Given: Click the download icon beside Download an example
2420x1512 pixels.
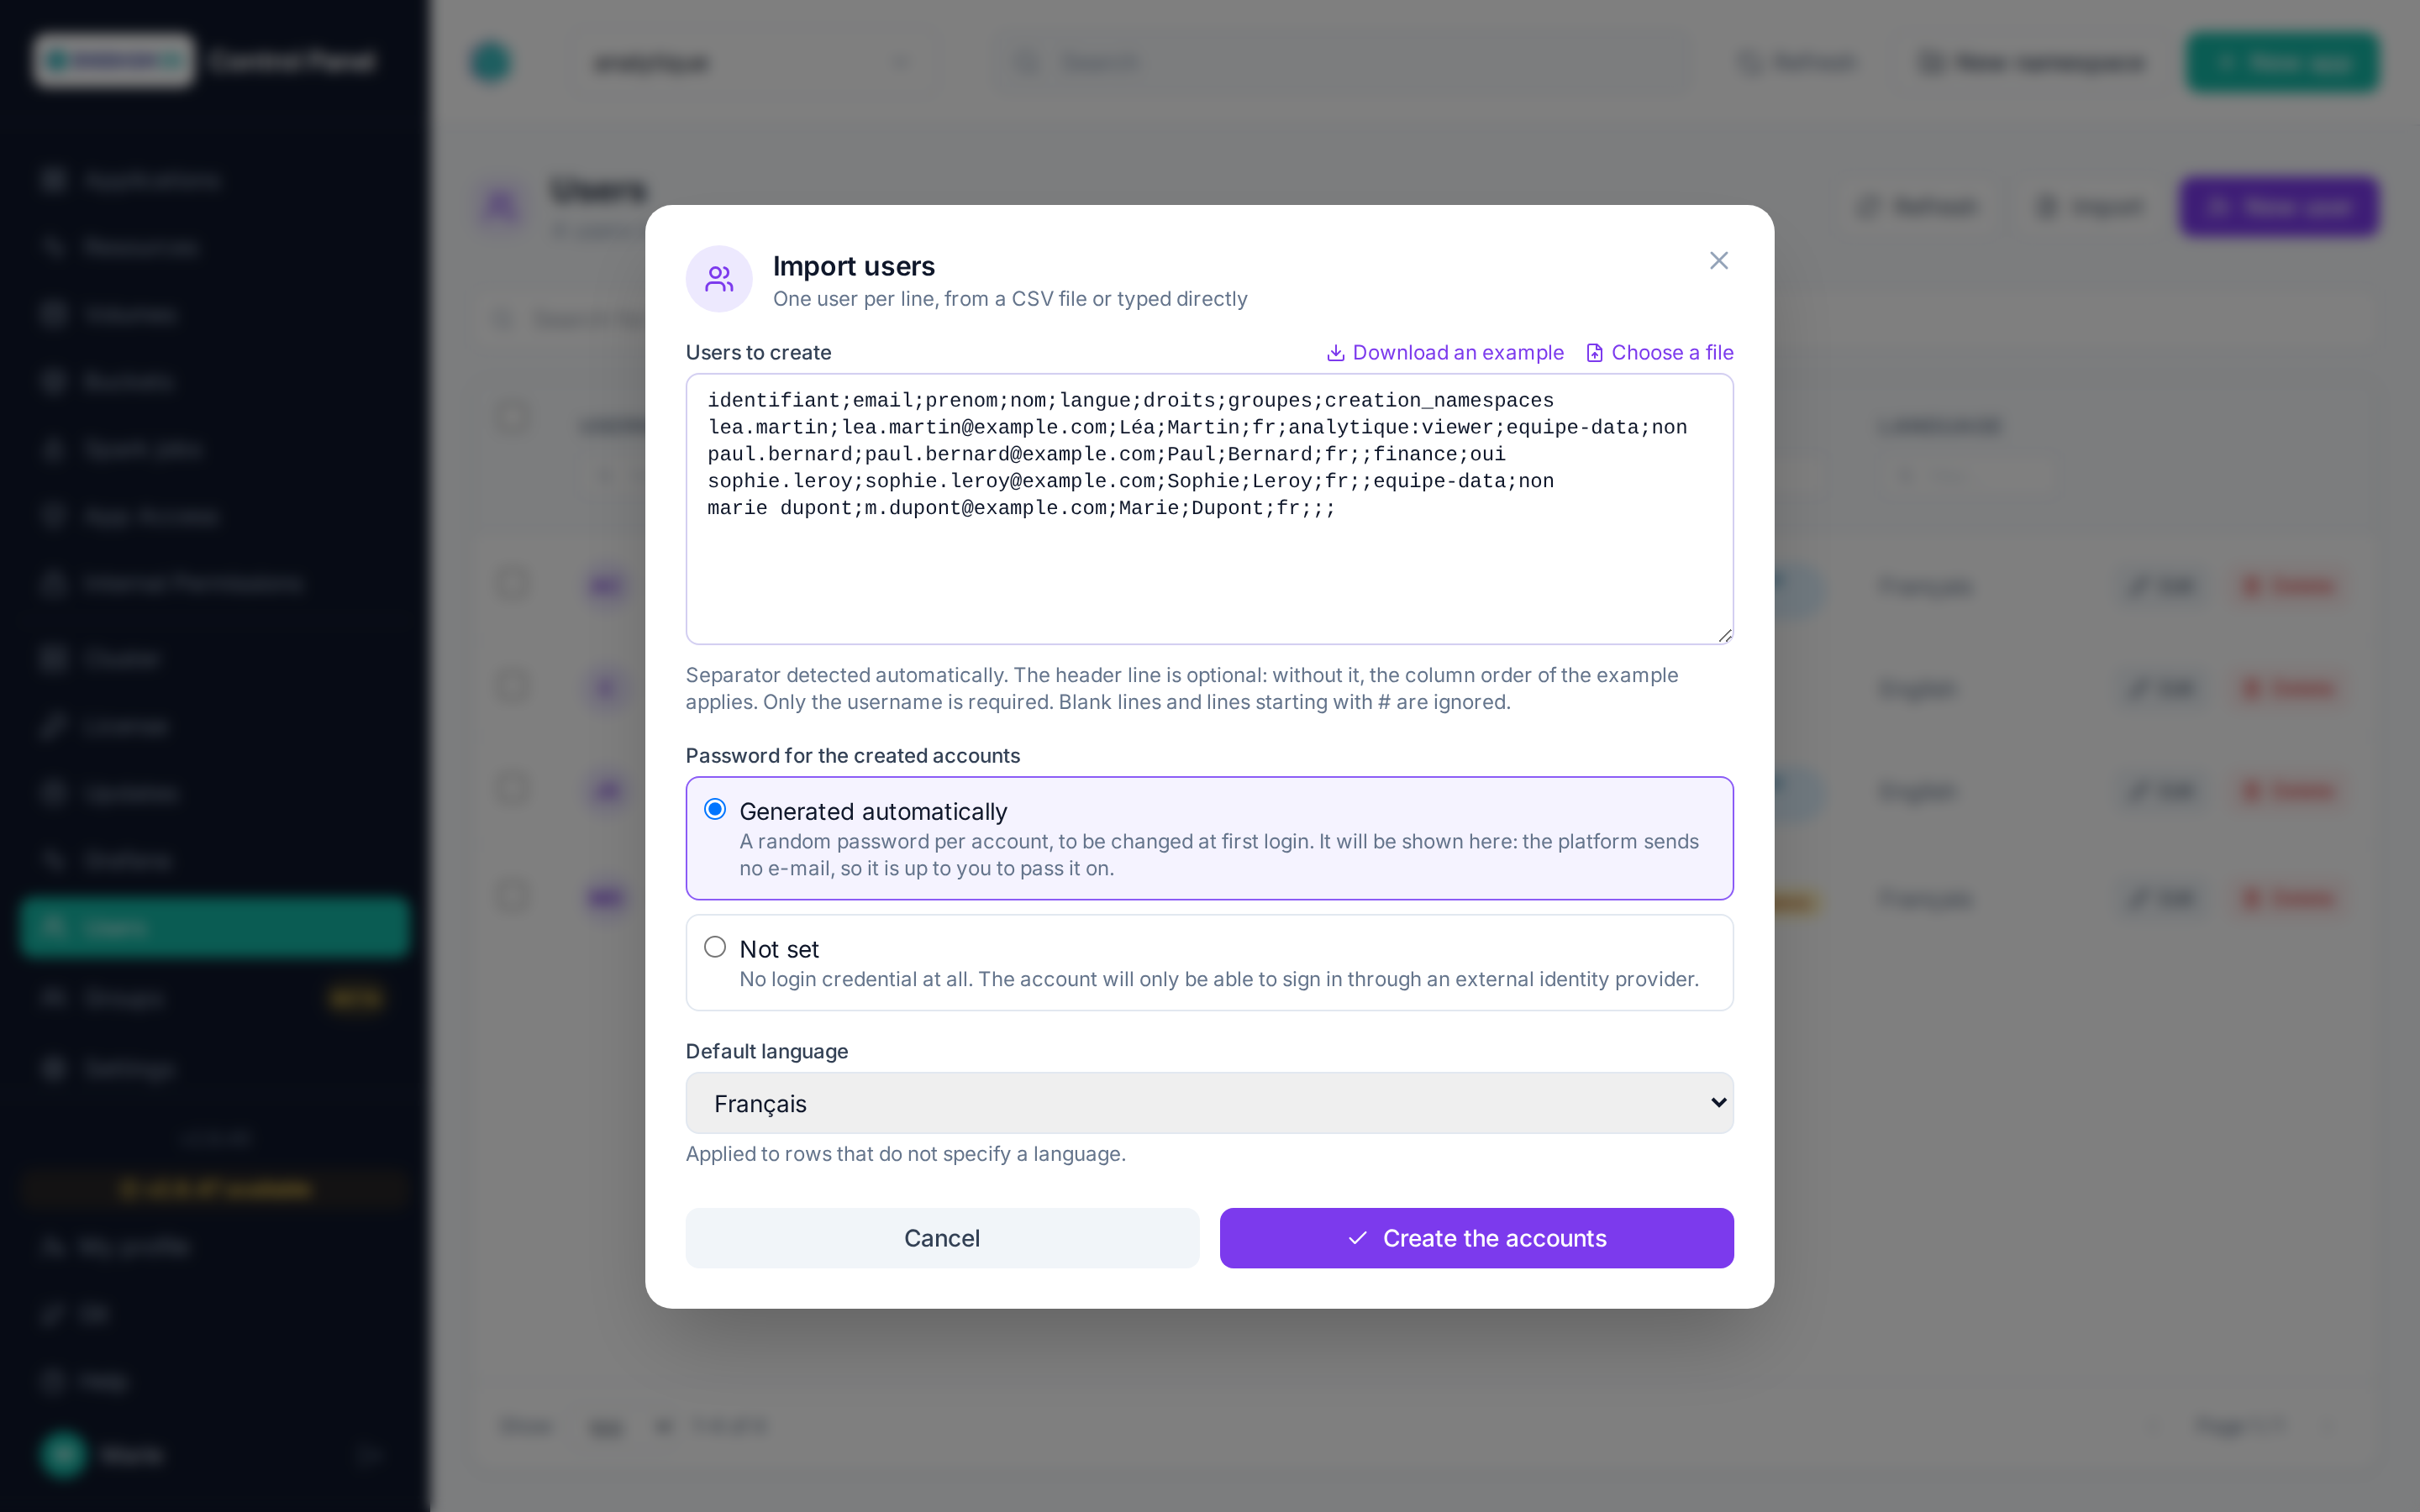Looking at the screenshot, I should [x=1335, y=353].
